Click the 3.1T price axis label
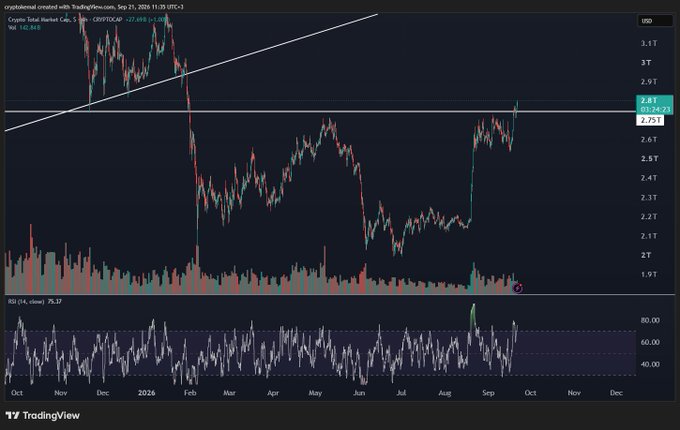Viewport: 680px width, 430px height. pos(649,43)
